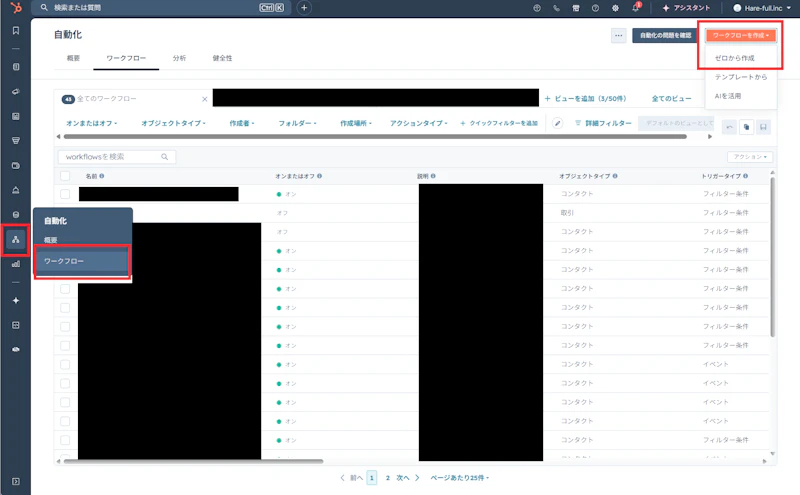Expand the オブジェクトタイプ filter dropdown
The width and height of the screenshot is (800, 495).
(173, 123)
